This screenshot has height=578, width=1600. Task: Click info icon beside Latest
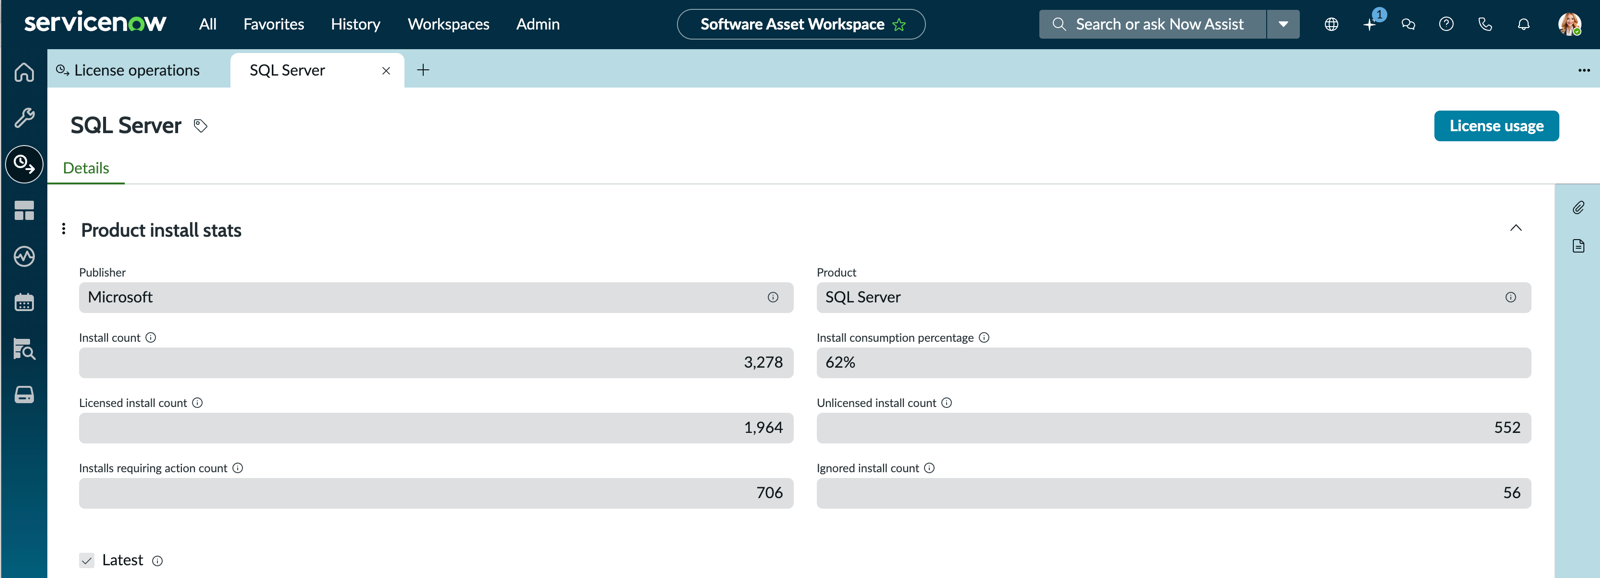pos(157,561)
